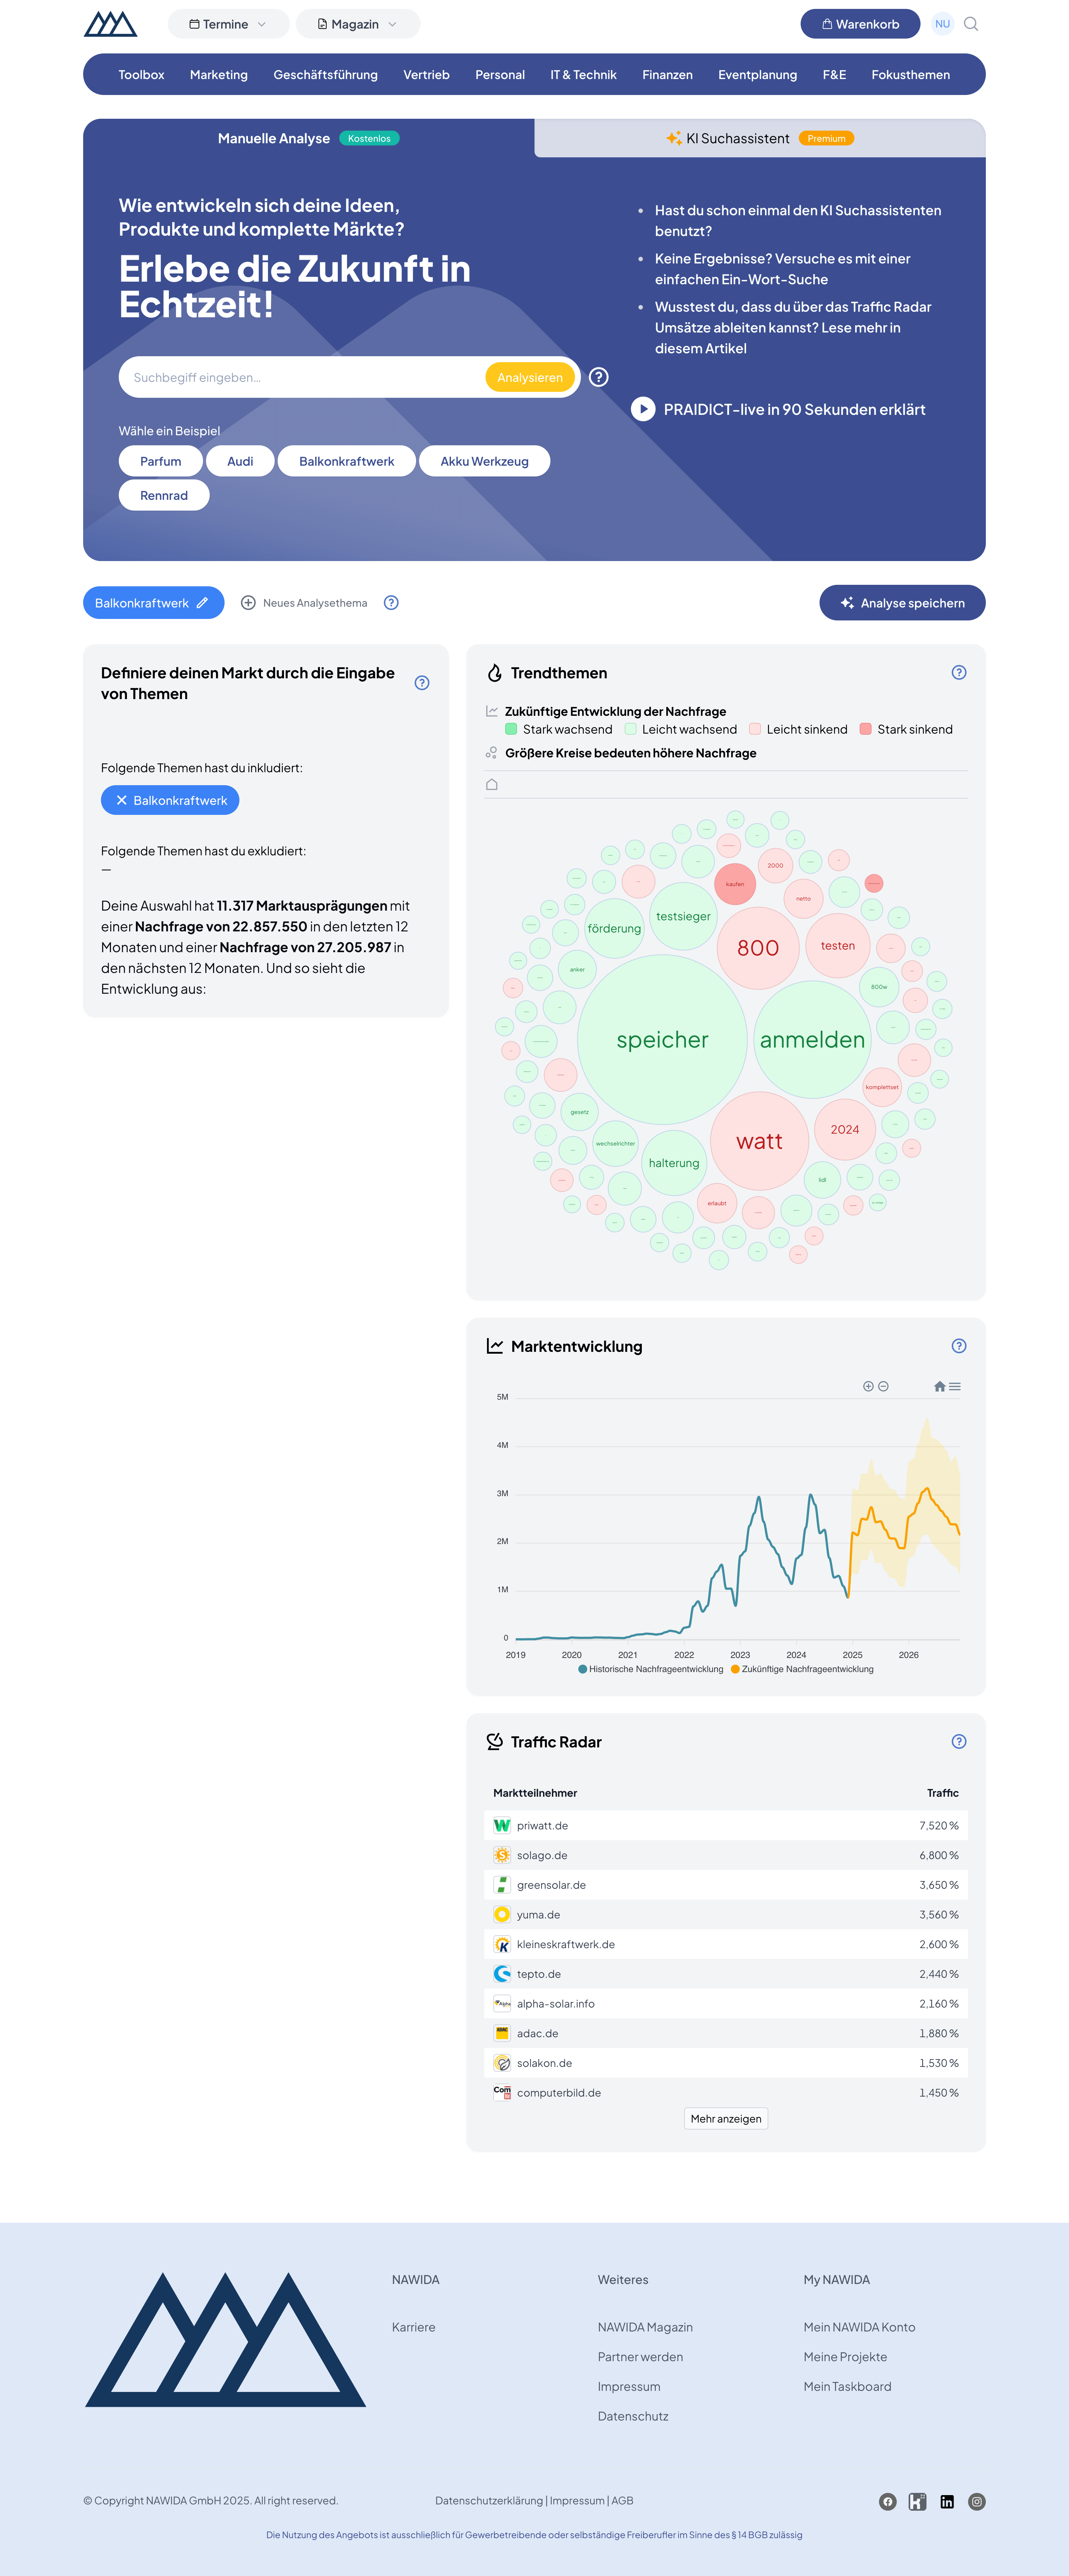The width and height of the screenshot is (1069, 2576).
Task: Click the search magnifier icon in header
Action: coord(970,24)
